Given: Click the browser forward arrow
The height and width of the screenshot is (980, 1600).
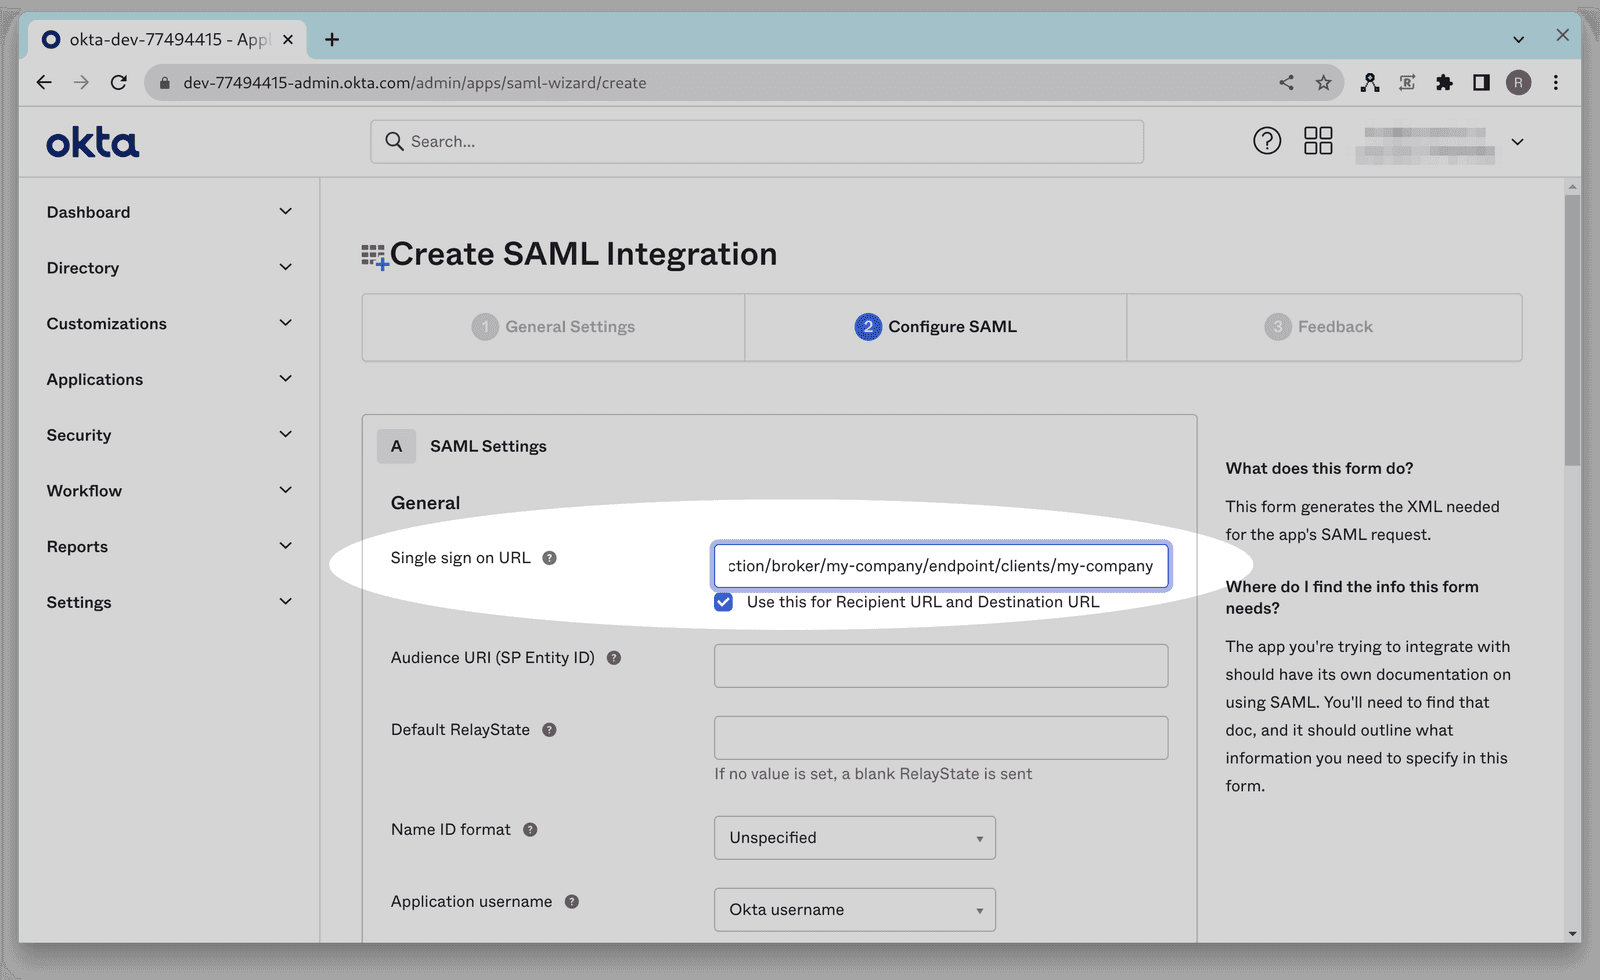Looking at the screenshot, I should (x=81, y=83).
